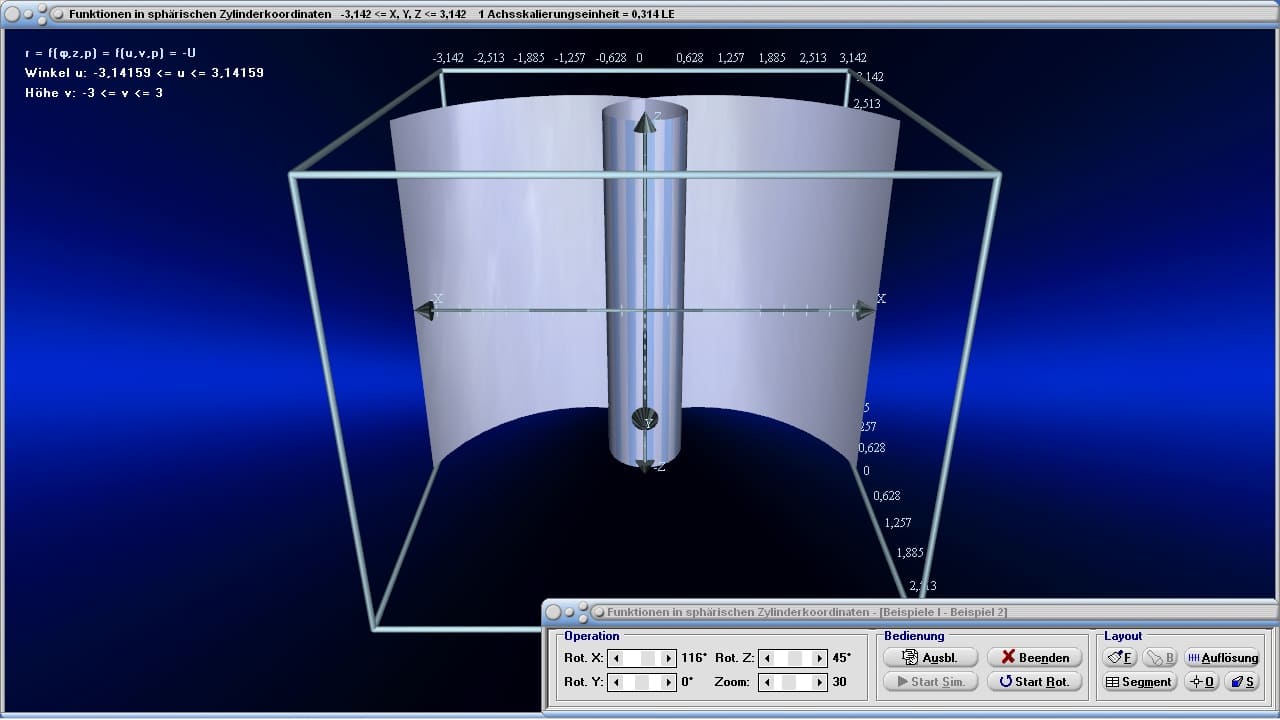Click the 'Layout' group label

click(1123, 636)
